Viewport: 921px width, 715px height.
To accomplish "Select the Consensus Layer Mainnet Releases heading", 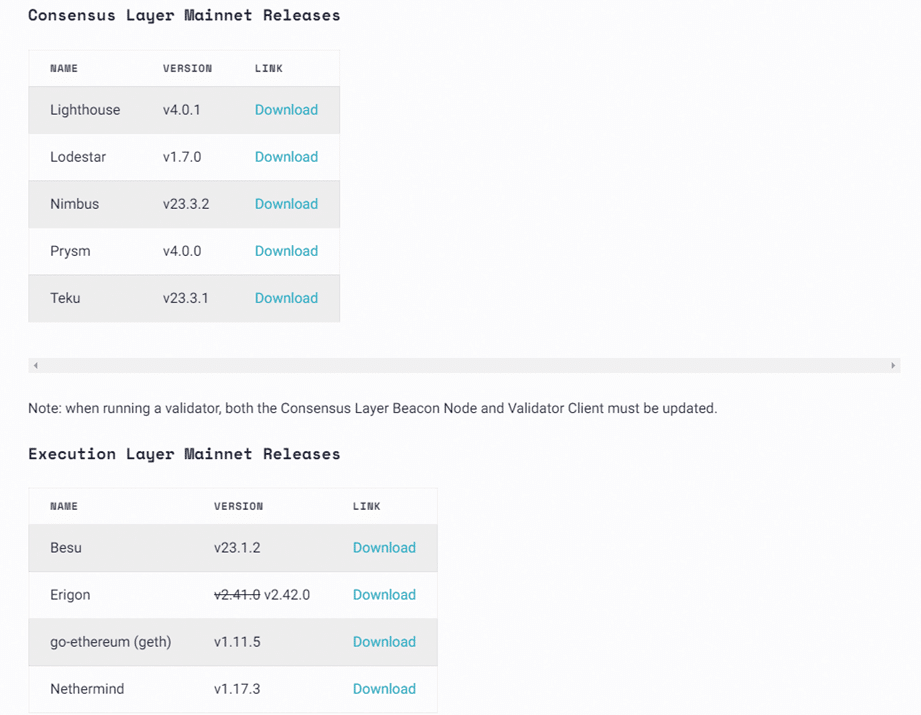I will pos(184,16).
